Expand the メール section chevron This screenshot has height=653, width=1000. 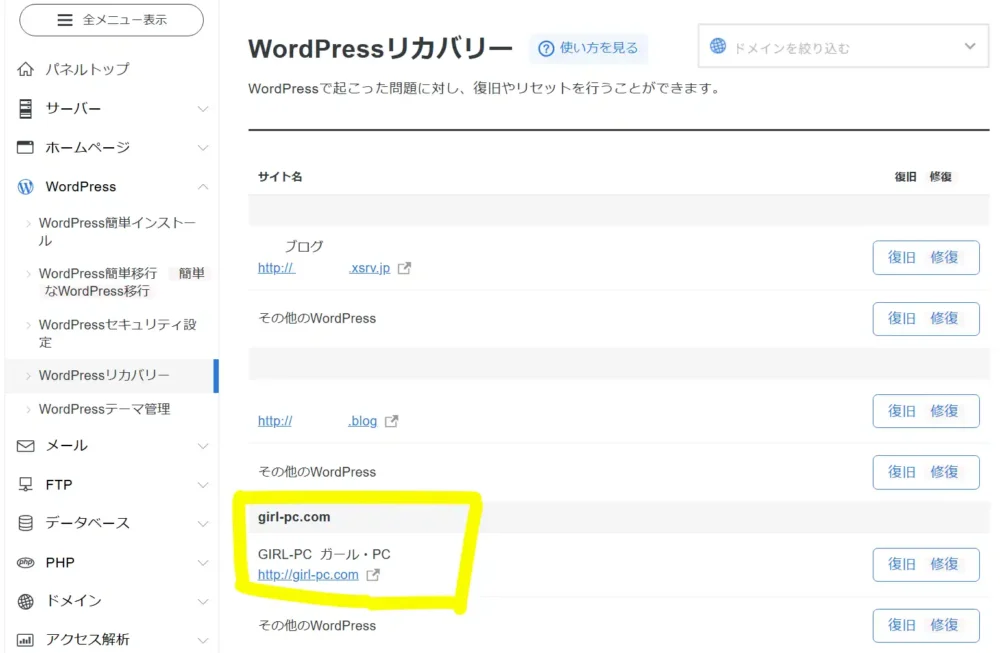pos(202,446)
